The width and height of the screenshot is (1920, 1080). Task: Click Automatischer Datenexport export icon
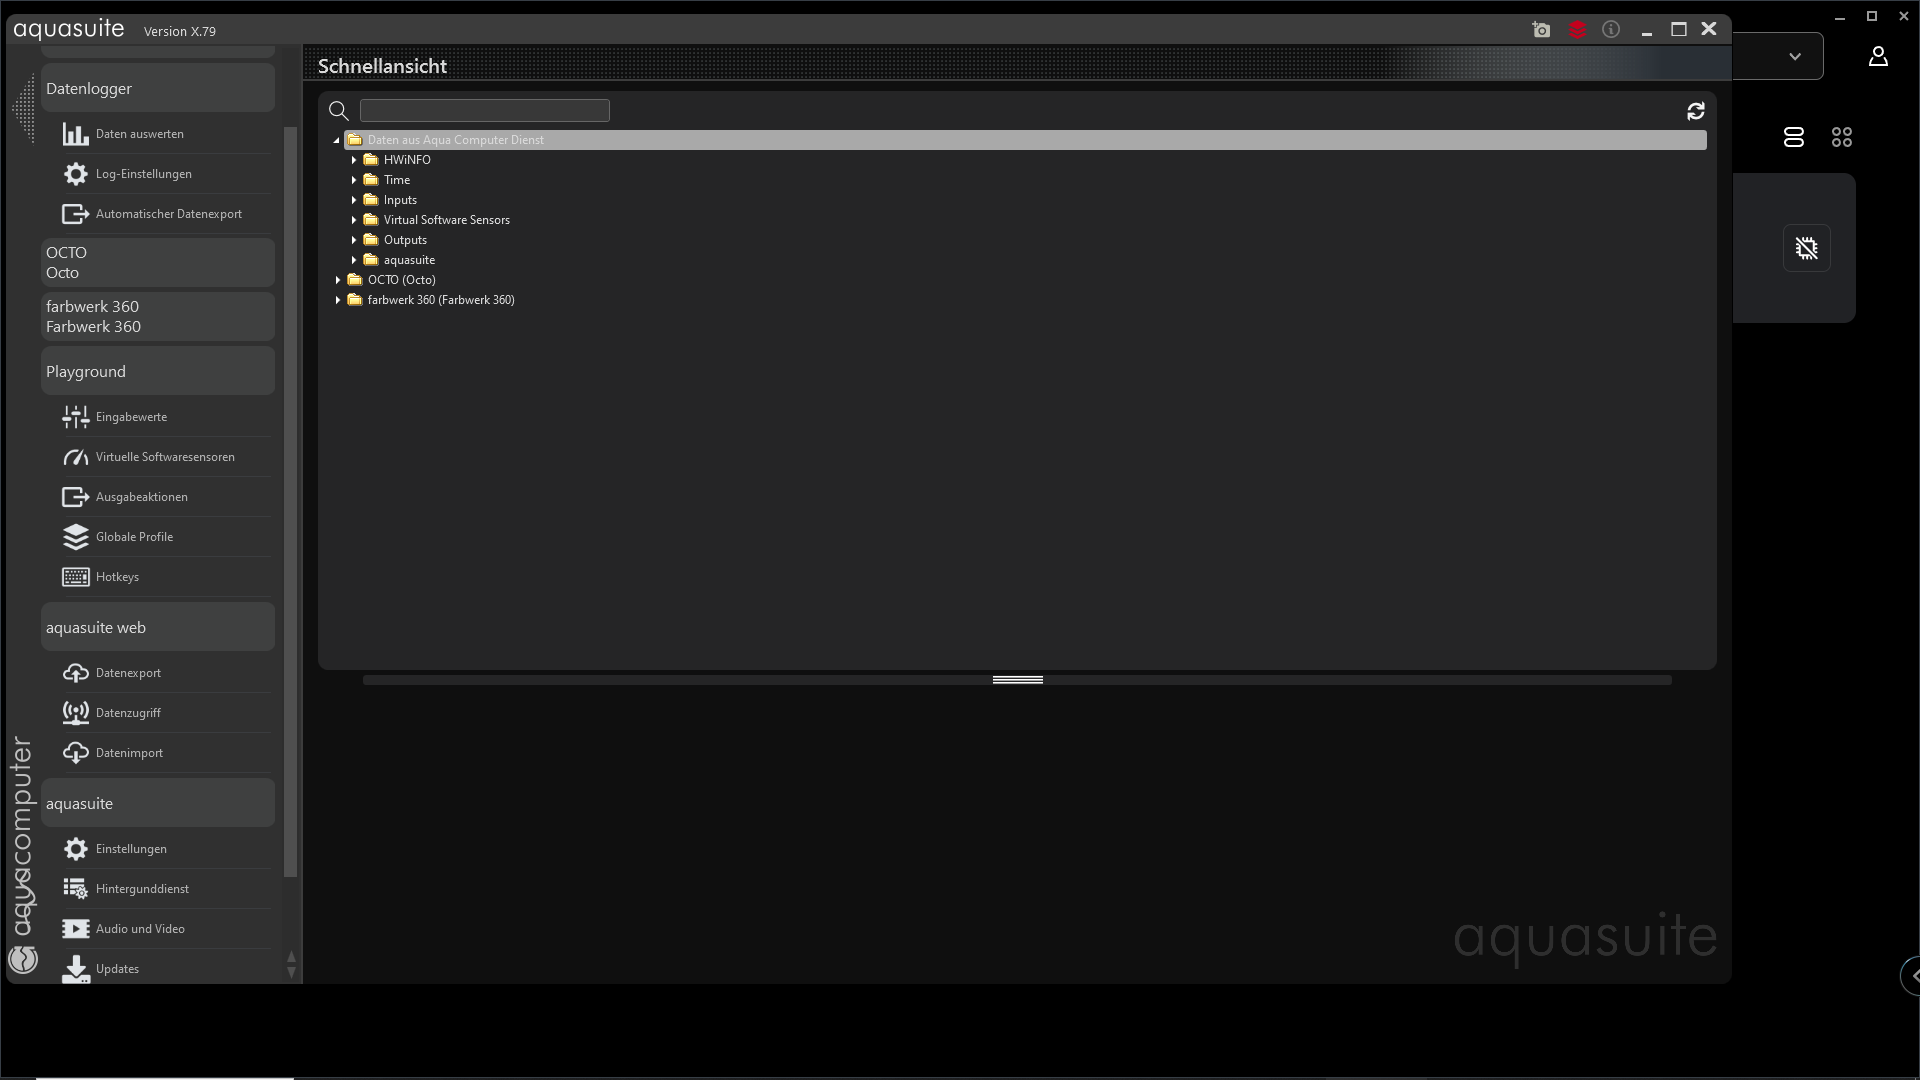76,214
